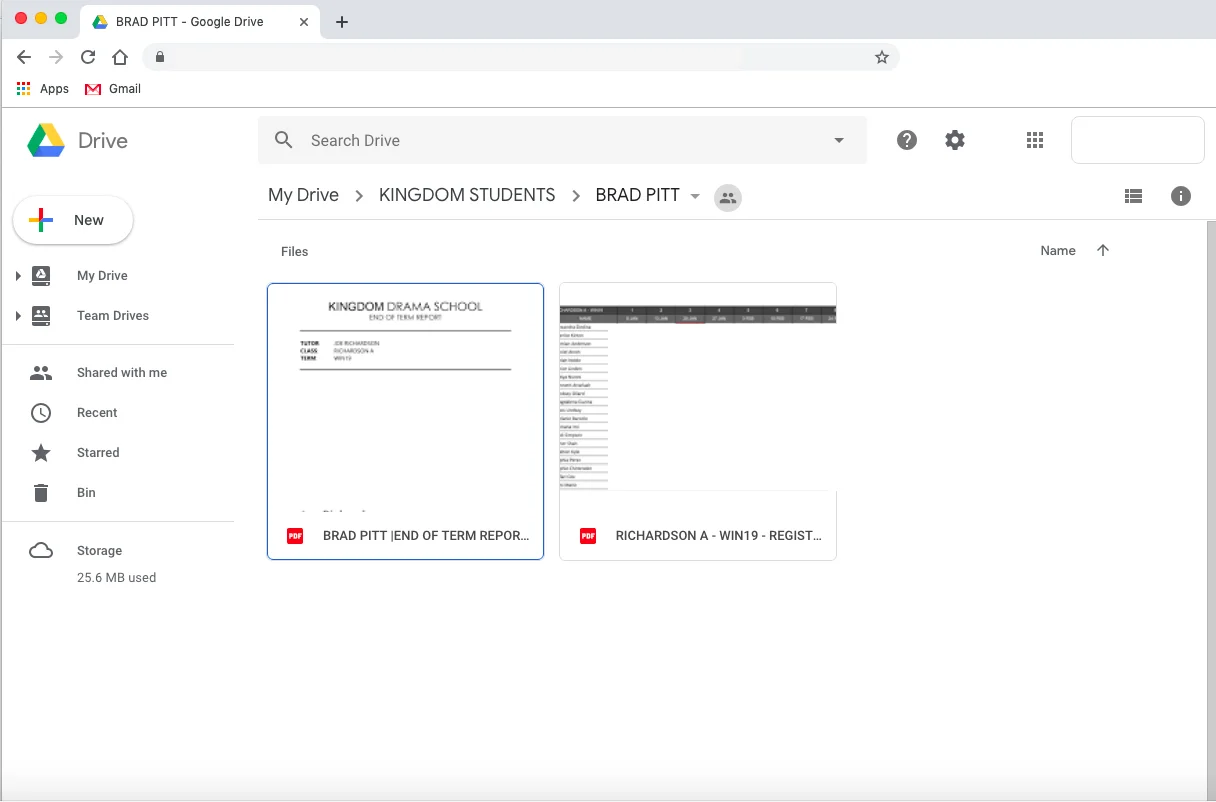The width and height of the screenshot is (1216, 802).
Task: Click account profile box
Action: coord(1138,140)
